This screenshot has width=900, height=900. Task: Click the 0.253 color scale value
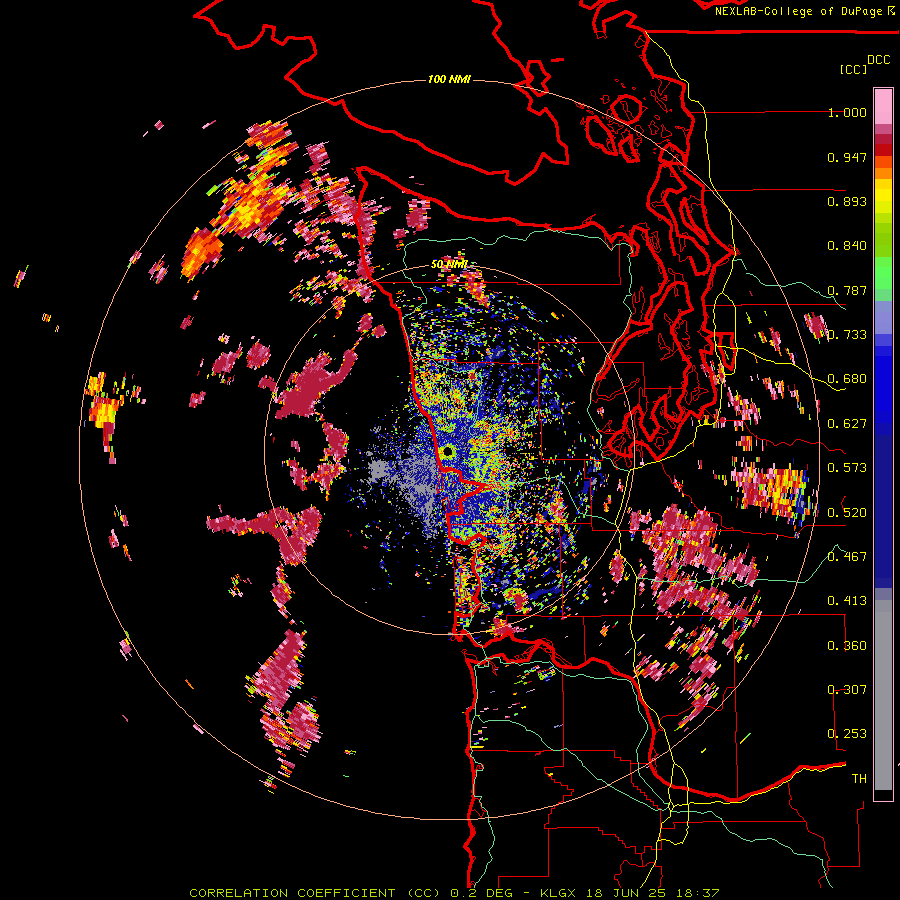pyautogui.click(x=847, y=734)
